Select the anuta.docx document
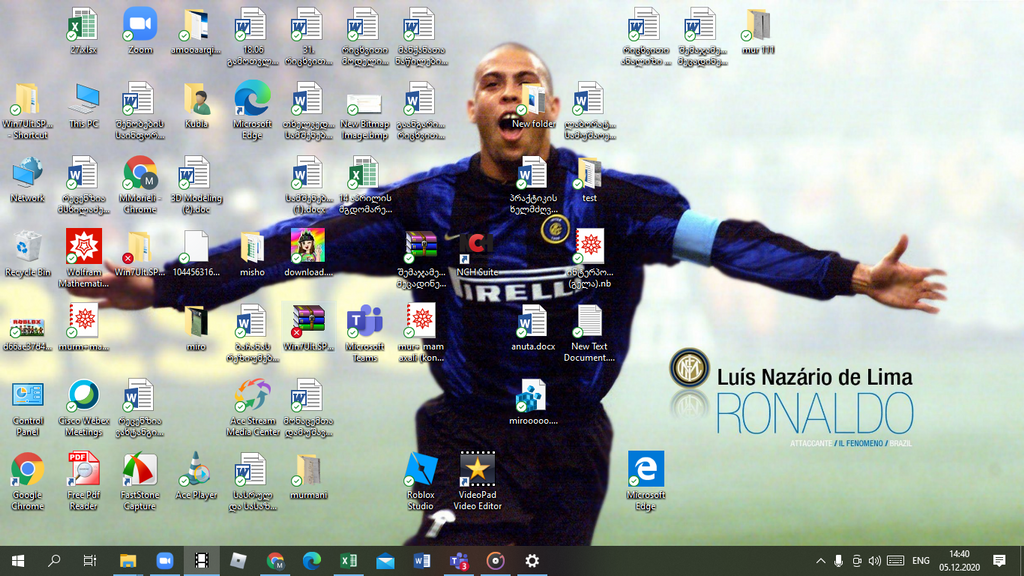 coord(533,328)
